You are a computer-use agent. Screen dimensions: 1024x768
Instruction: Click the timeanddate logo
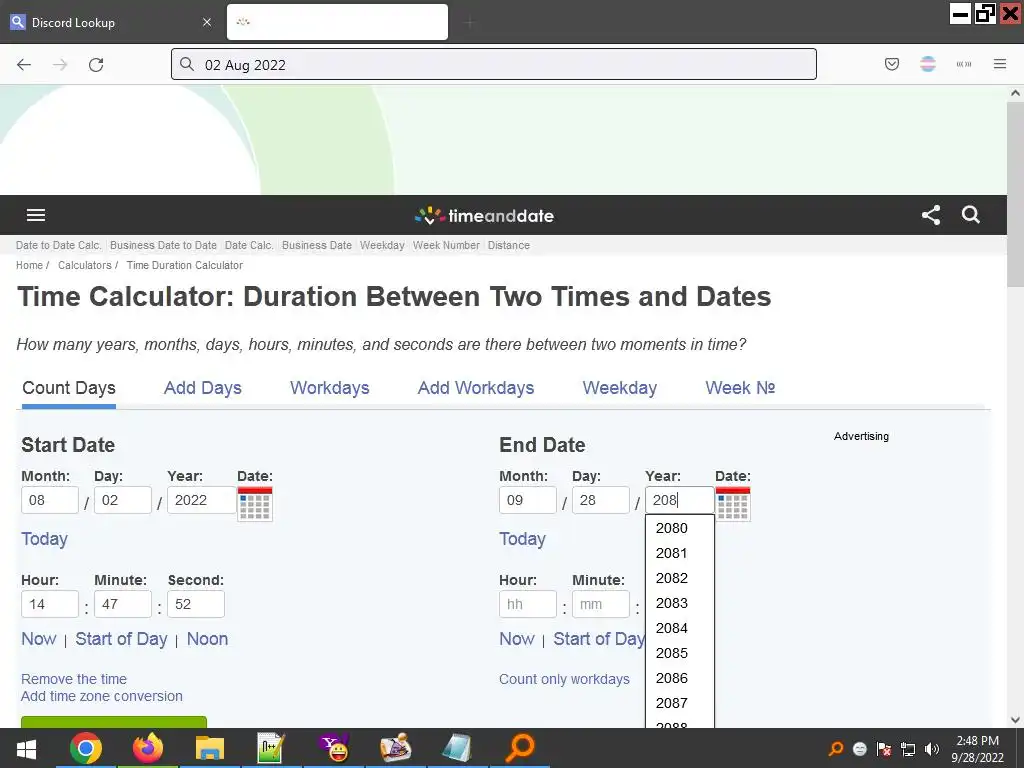(484, 216)
